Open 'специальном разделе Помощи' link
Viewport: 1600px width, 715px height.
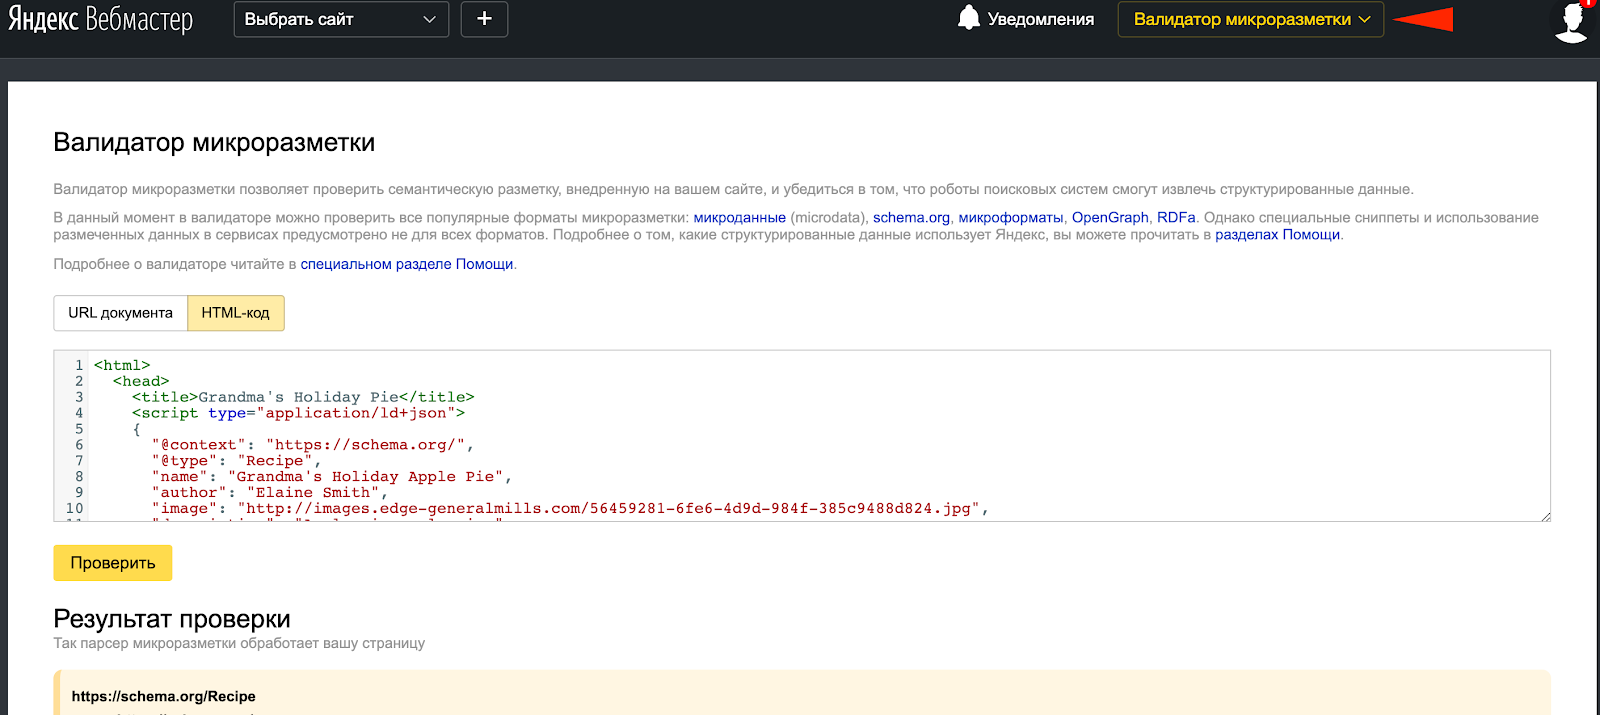pyautogui.click(x=406, y=264)
